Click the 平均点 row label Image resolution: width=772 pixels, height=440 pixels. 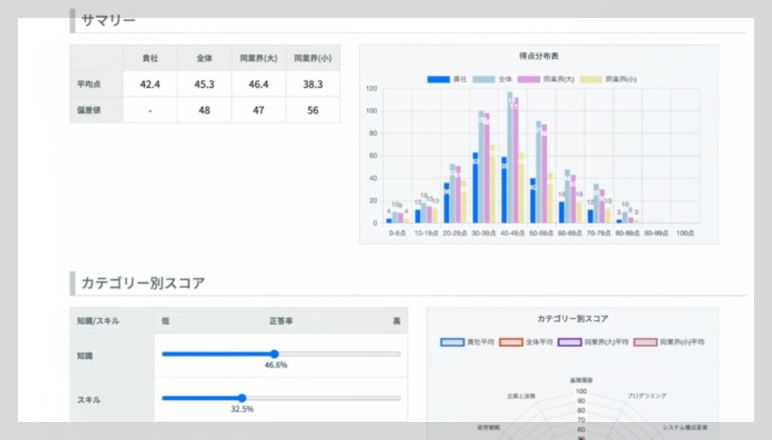[x=87, y=84]
